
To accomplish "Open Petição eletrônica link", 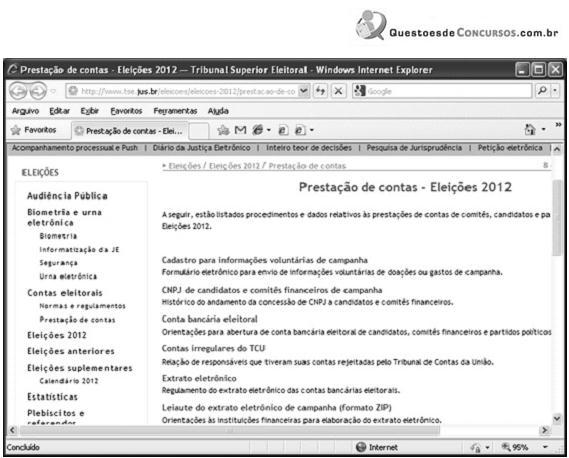I will (x=510, y=148).
